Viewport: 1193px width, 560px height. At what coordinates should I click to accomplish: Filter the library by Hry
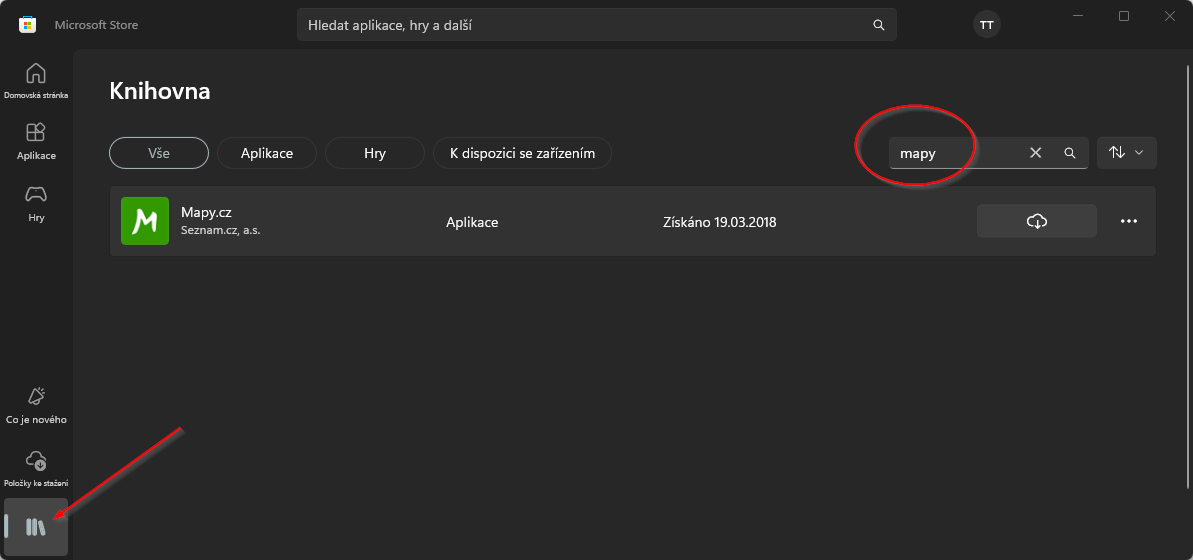[375, 153]
